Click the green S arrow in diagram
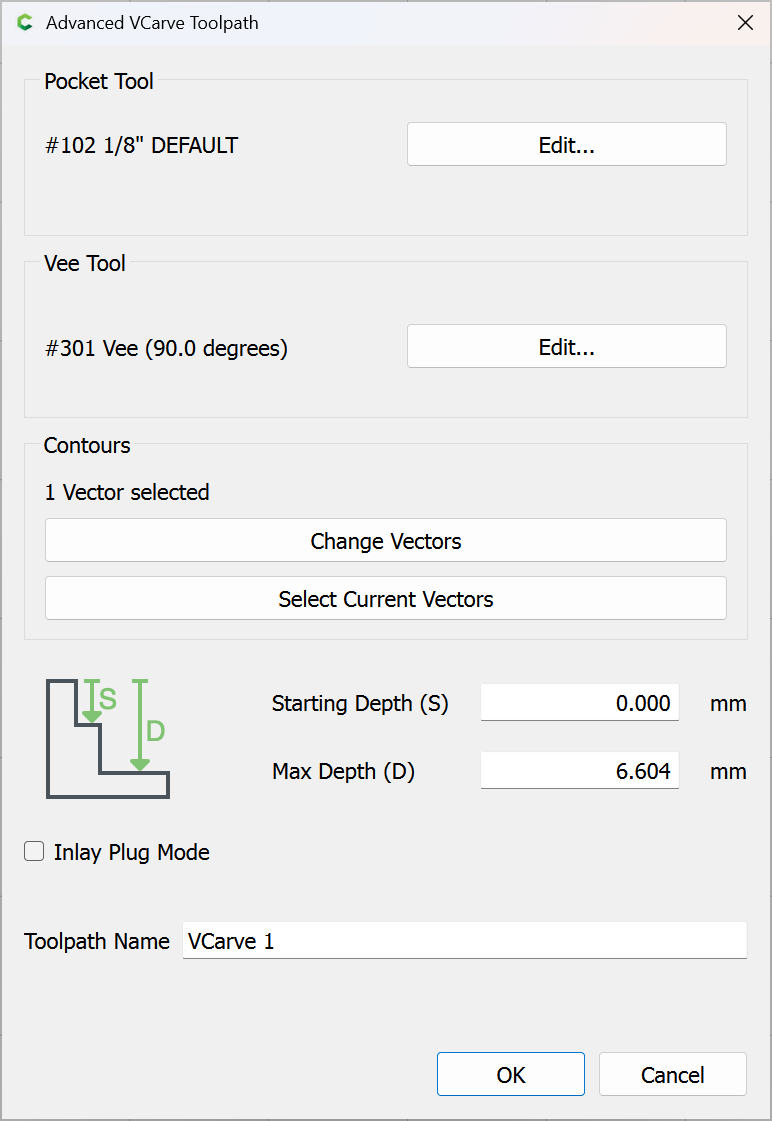This screenshot has height=1121, width=772. click(92, 701)
